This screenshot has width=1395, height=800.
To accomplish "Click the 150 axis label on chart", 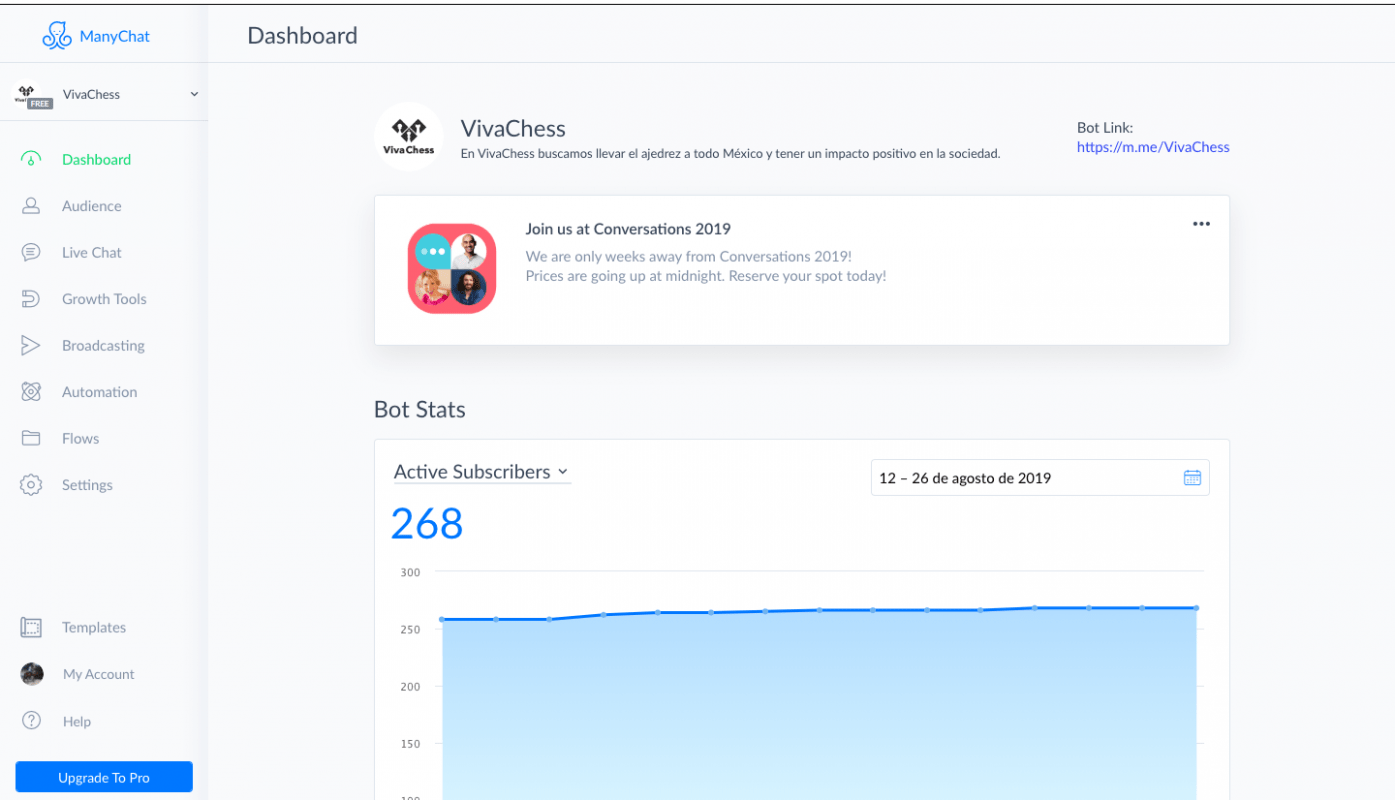I will coord(411,744).
